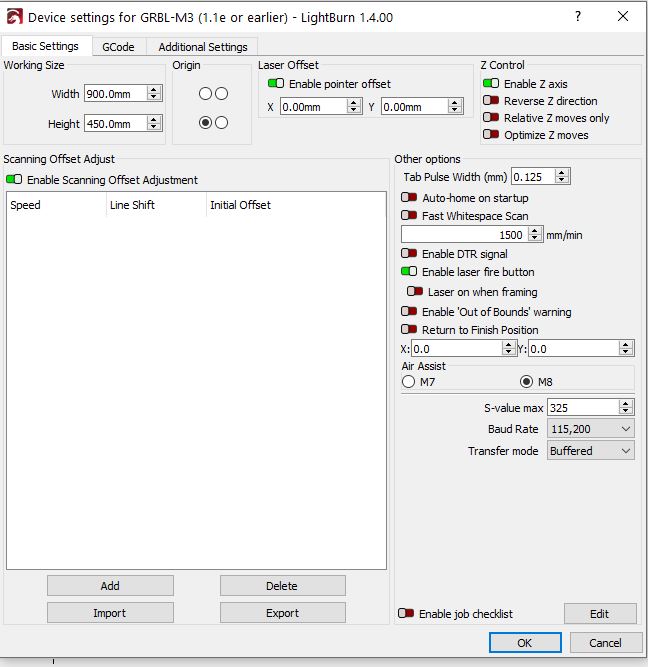
Task: Click the Width stepper arrows
Action: tap(154, 94)
